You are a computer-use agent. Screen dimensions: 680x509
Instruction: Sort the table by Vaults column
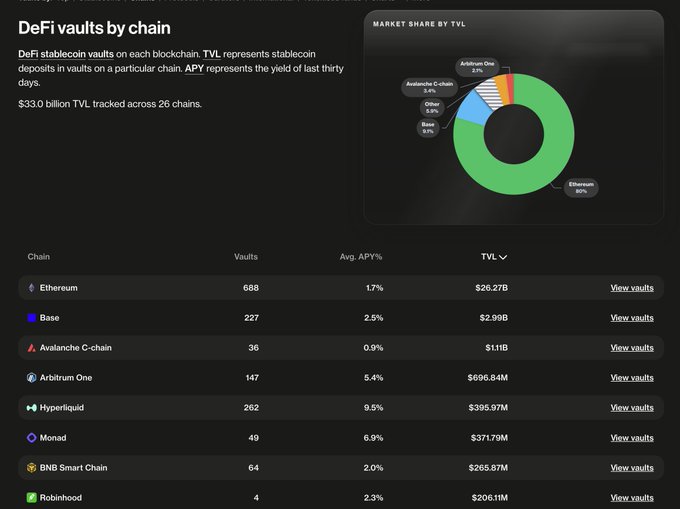(x=246, y=257)
